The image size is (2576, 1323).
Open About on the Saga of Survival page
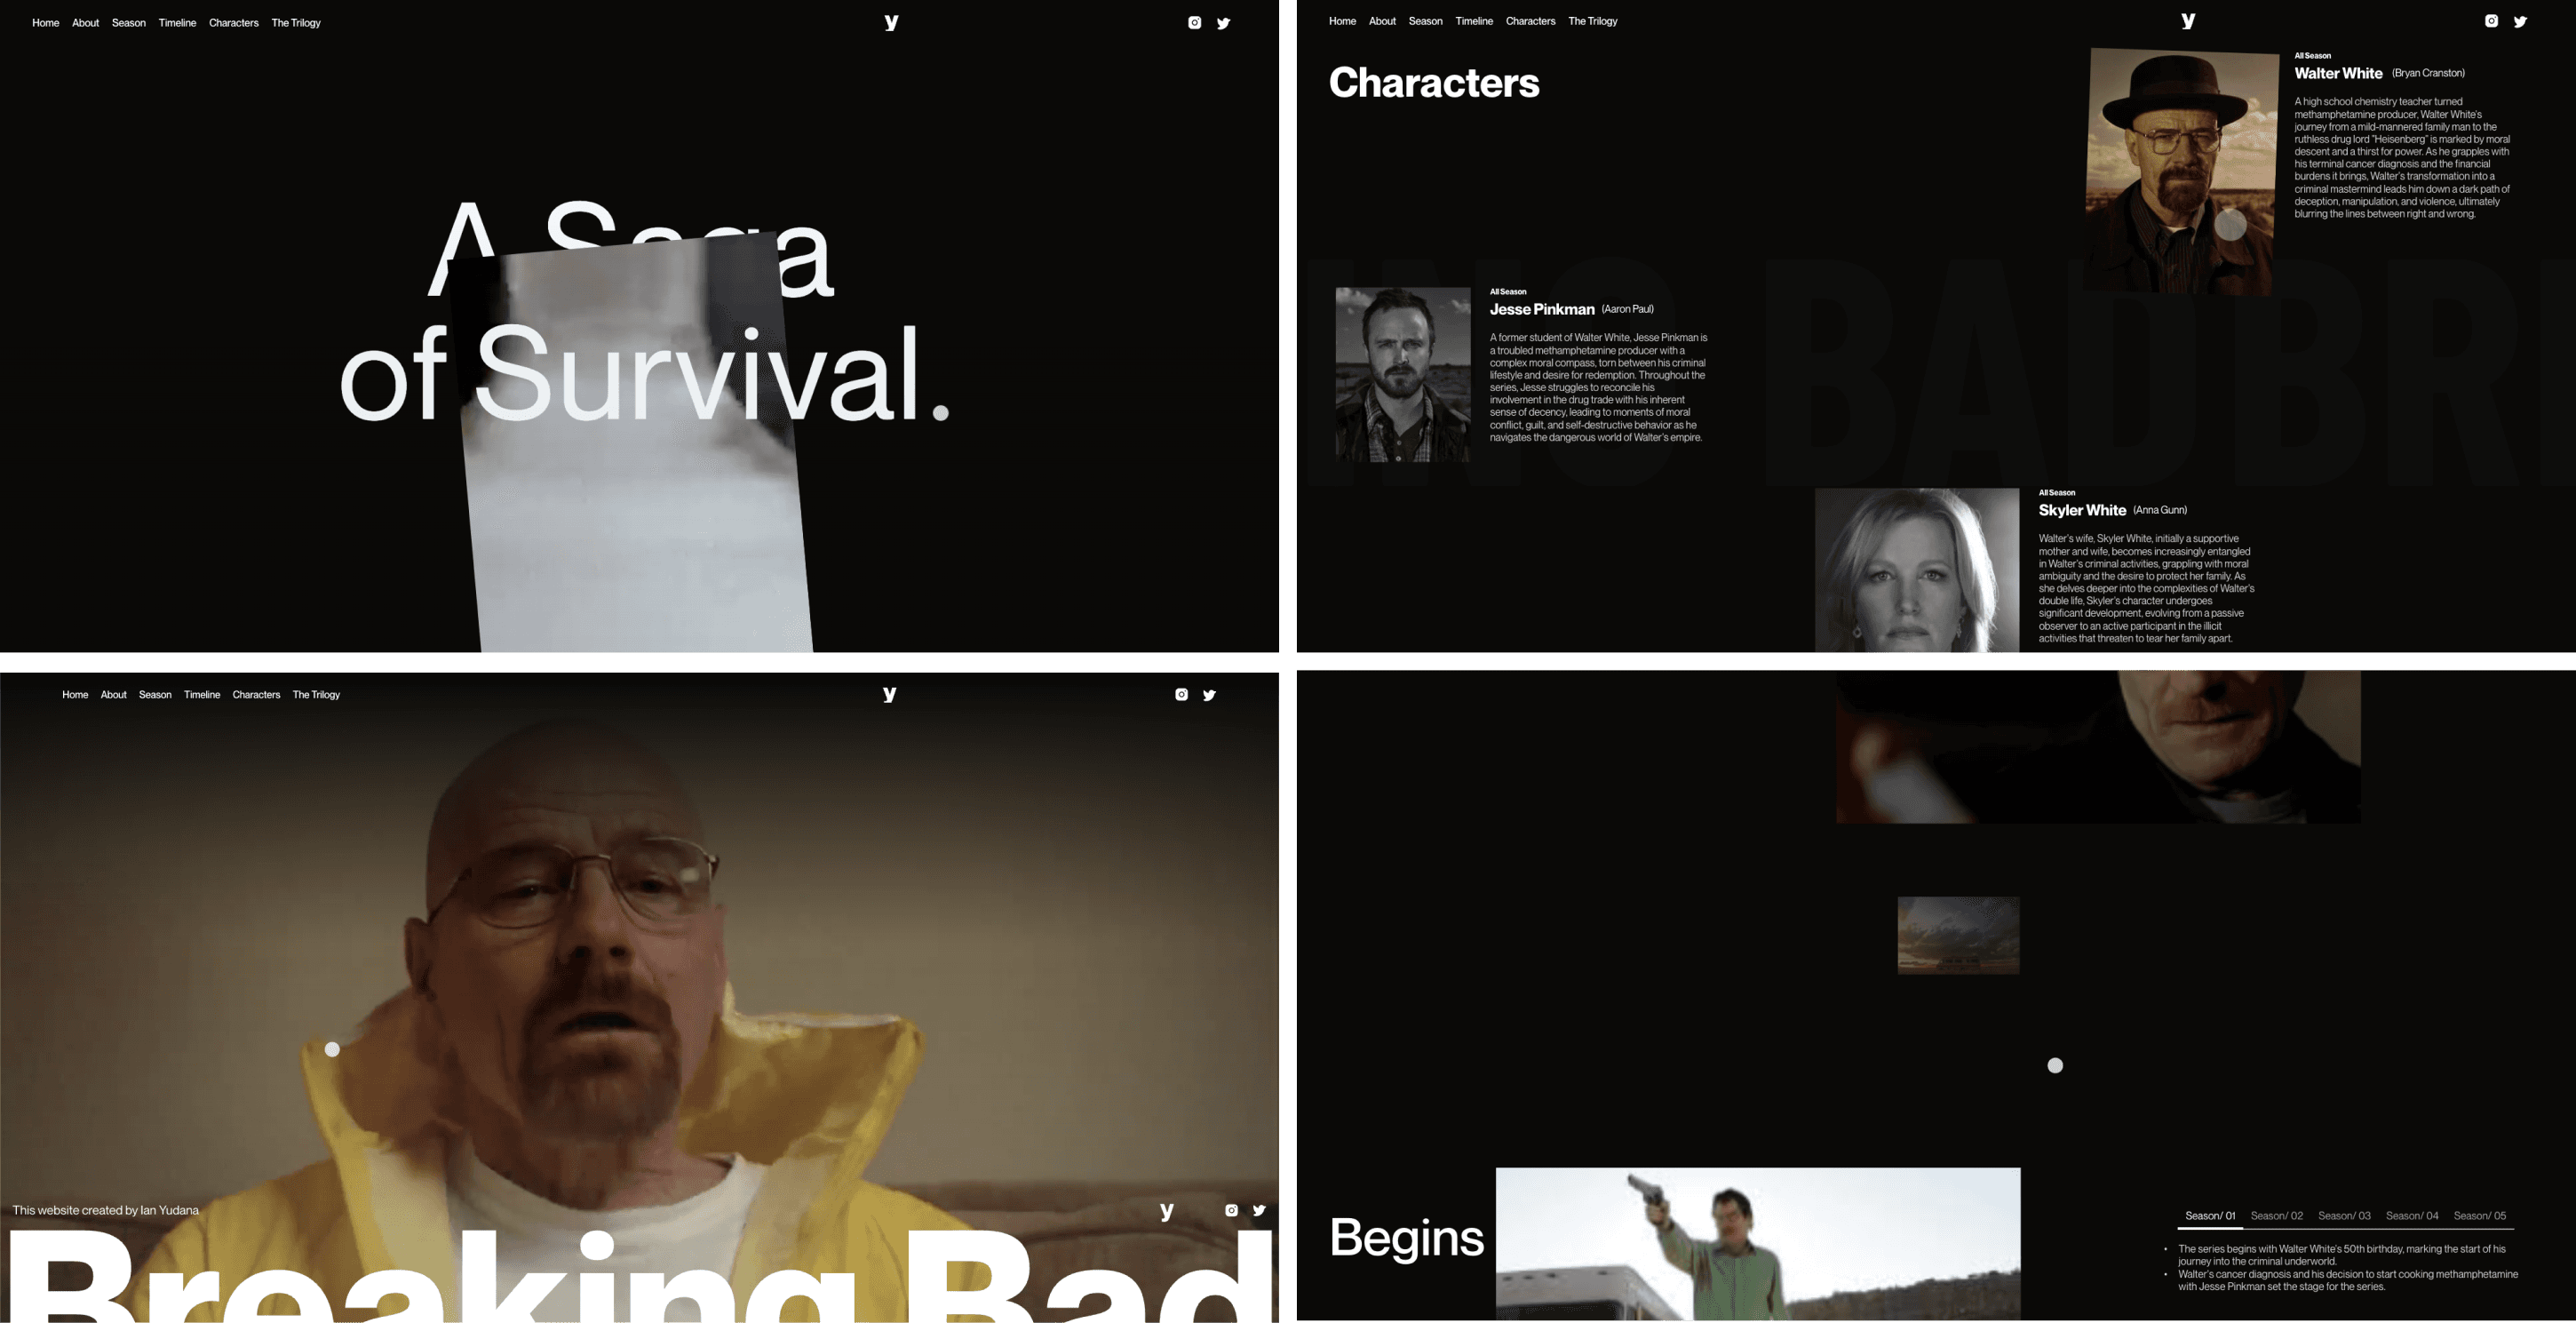[86, 23]
